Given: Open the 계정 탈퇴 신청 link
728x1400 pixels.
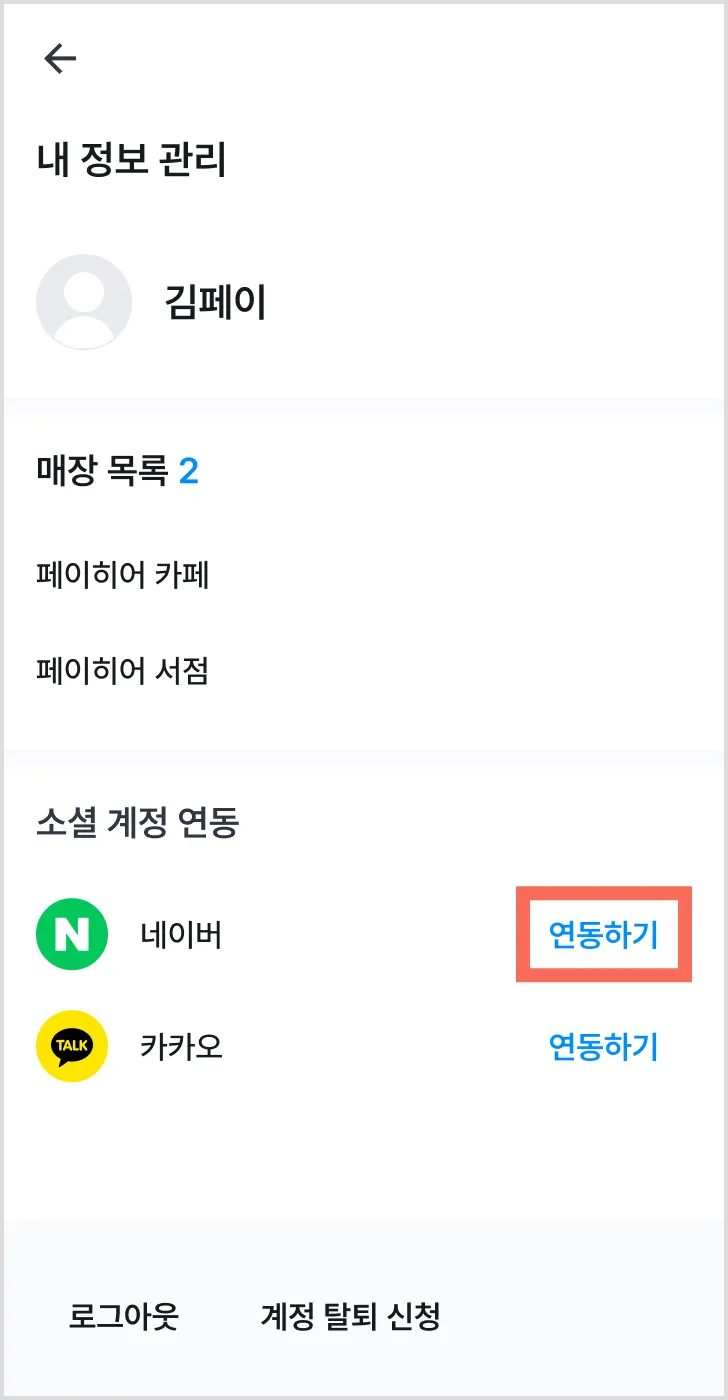Looking at the screenshot, I should 350,1316.
